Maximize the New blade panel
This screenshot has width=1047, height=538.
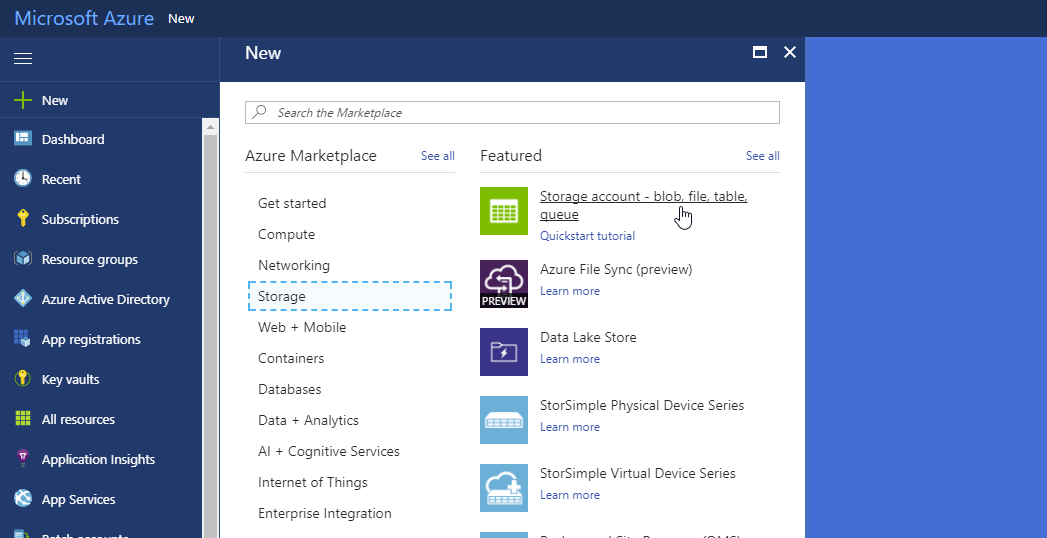coord(760,52)
